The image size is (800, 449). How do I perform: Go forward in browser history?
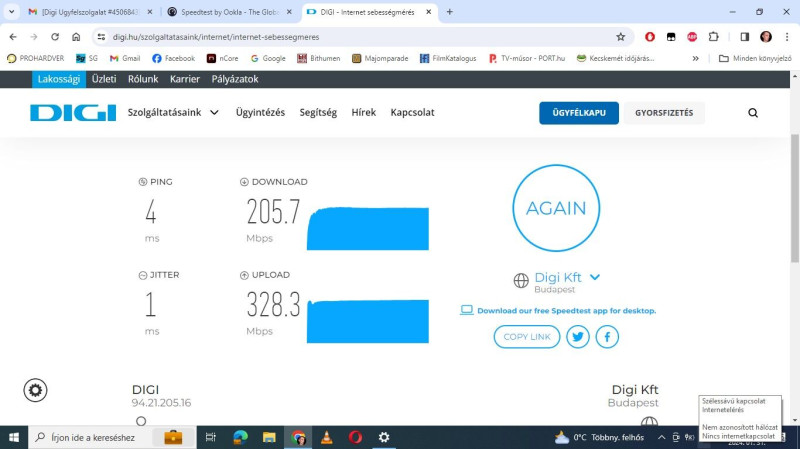[x=34, y=37]
